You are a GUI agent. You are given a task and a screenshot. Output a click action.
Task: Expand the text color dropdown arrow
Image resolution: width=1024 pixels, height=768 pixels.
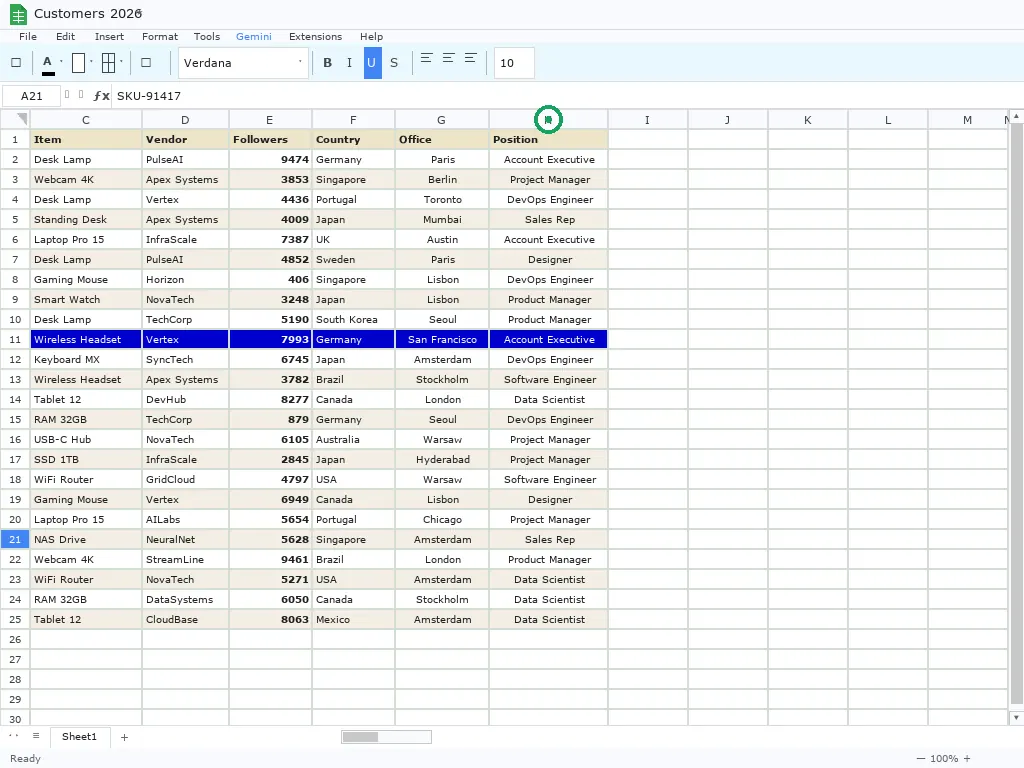(x=61, y=62)
